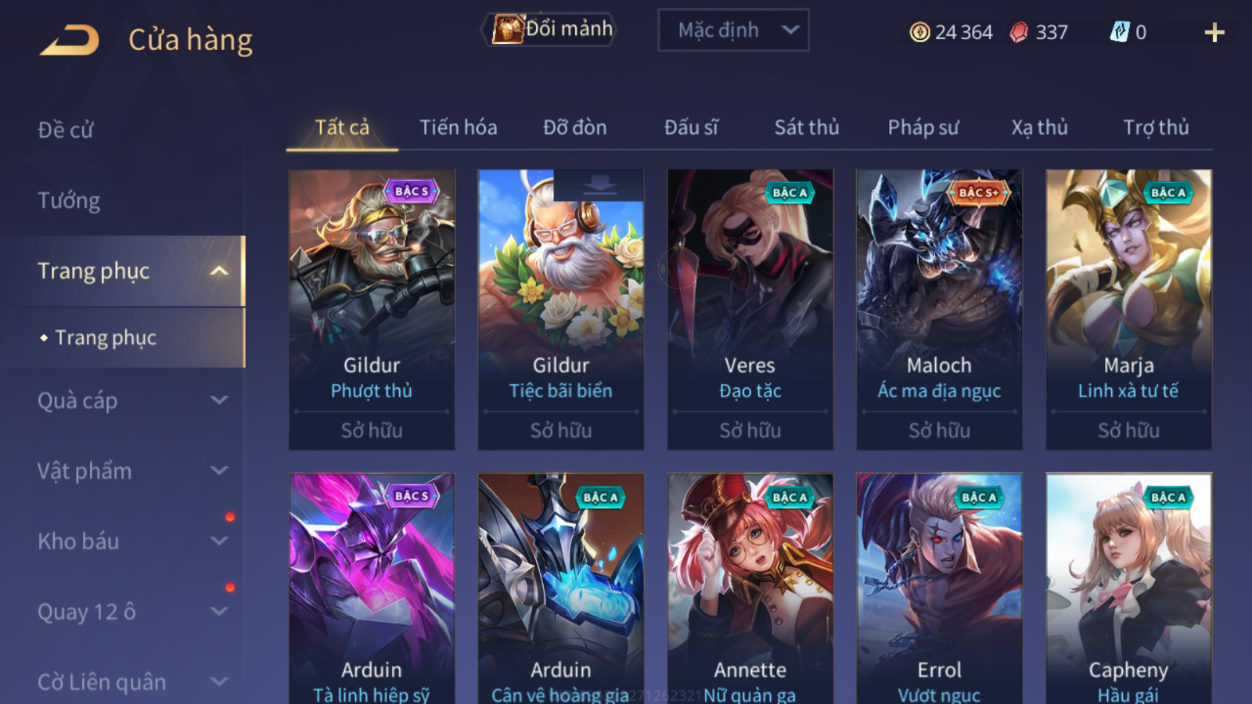Expand the Quà cáp sidebar section
This screenshot has height=704, width=1252.
click(x=219, y=400)
